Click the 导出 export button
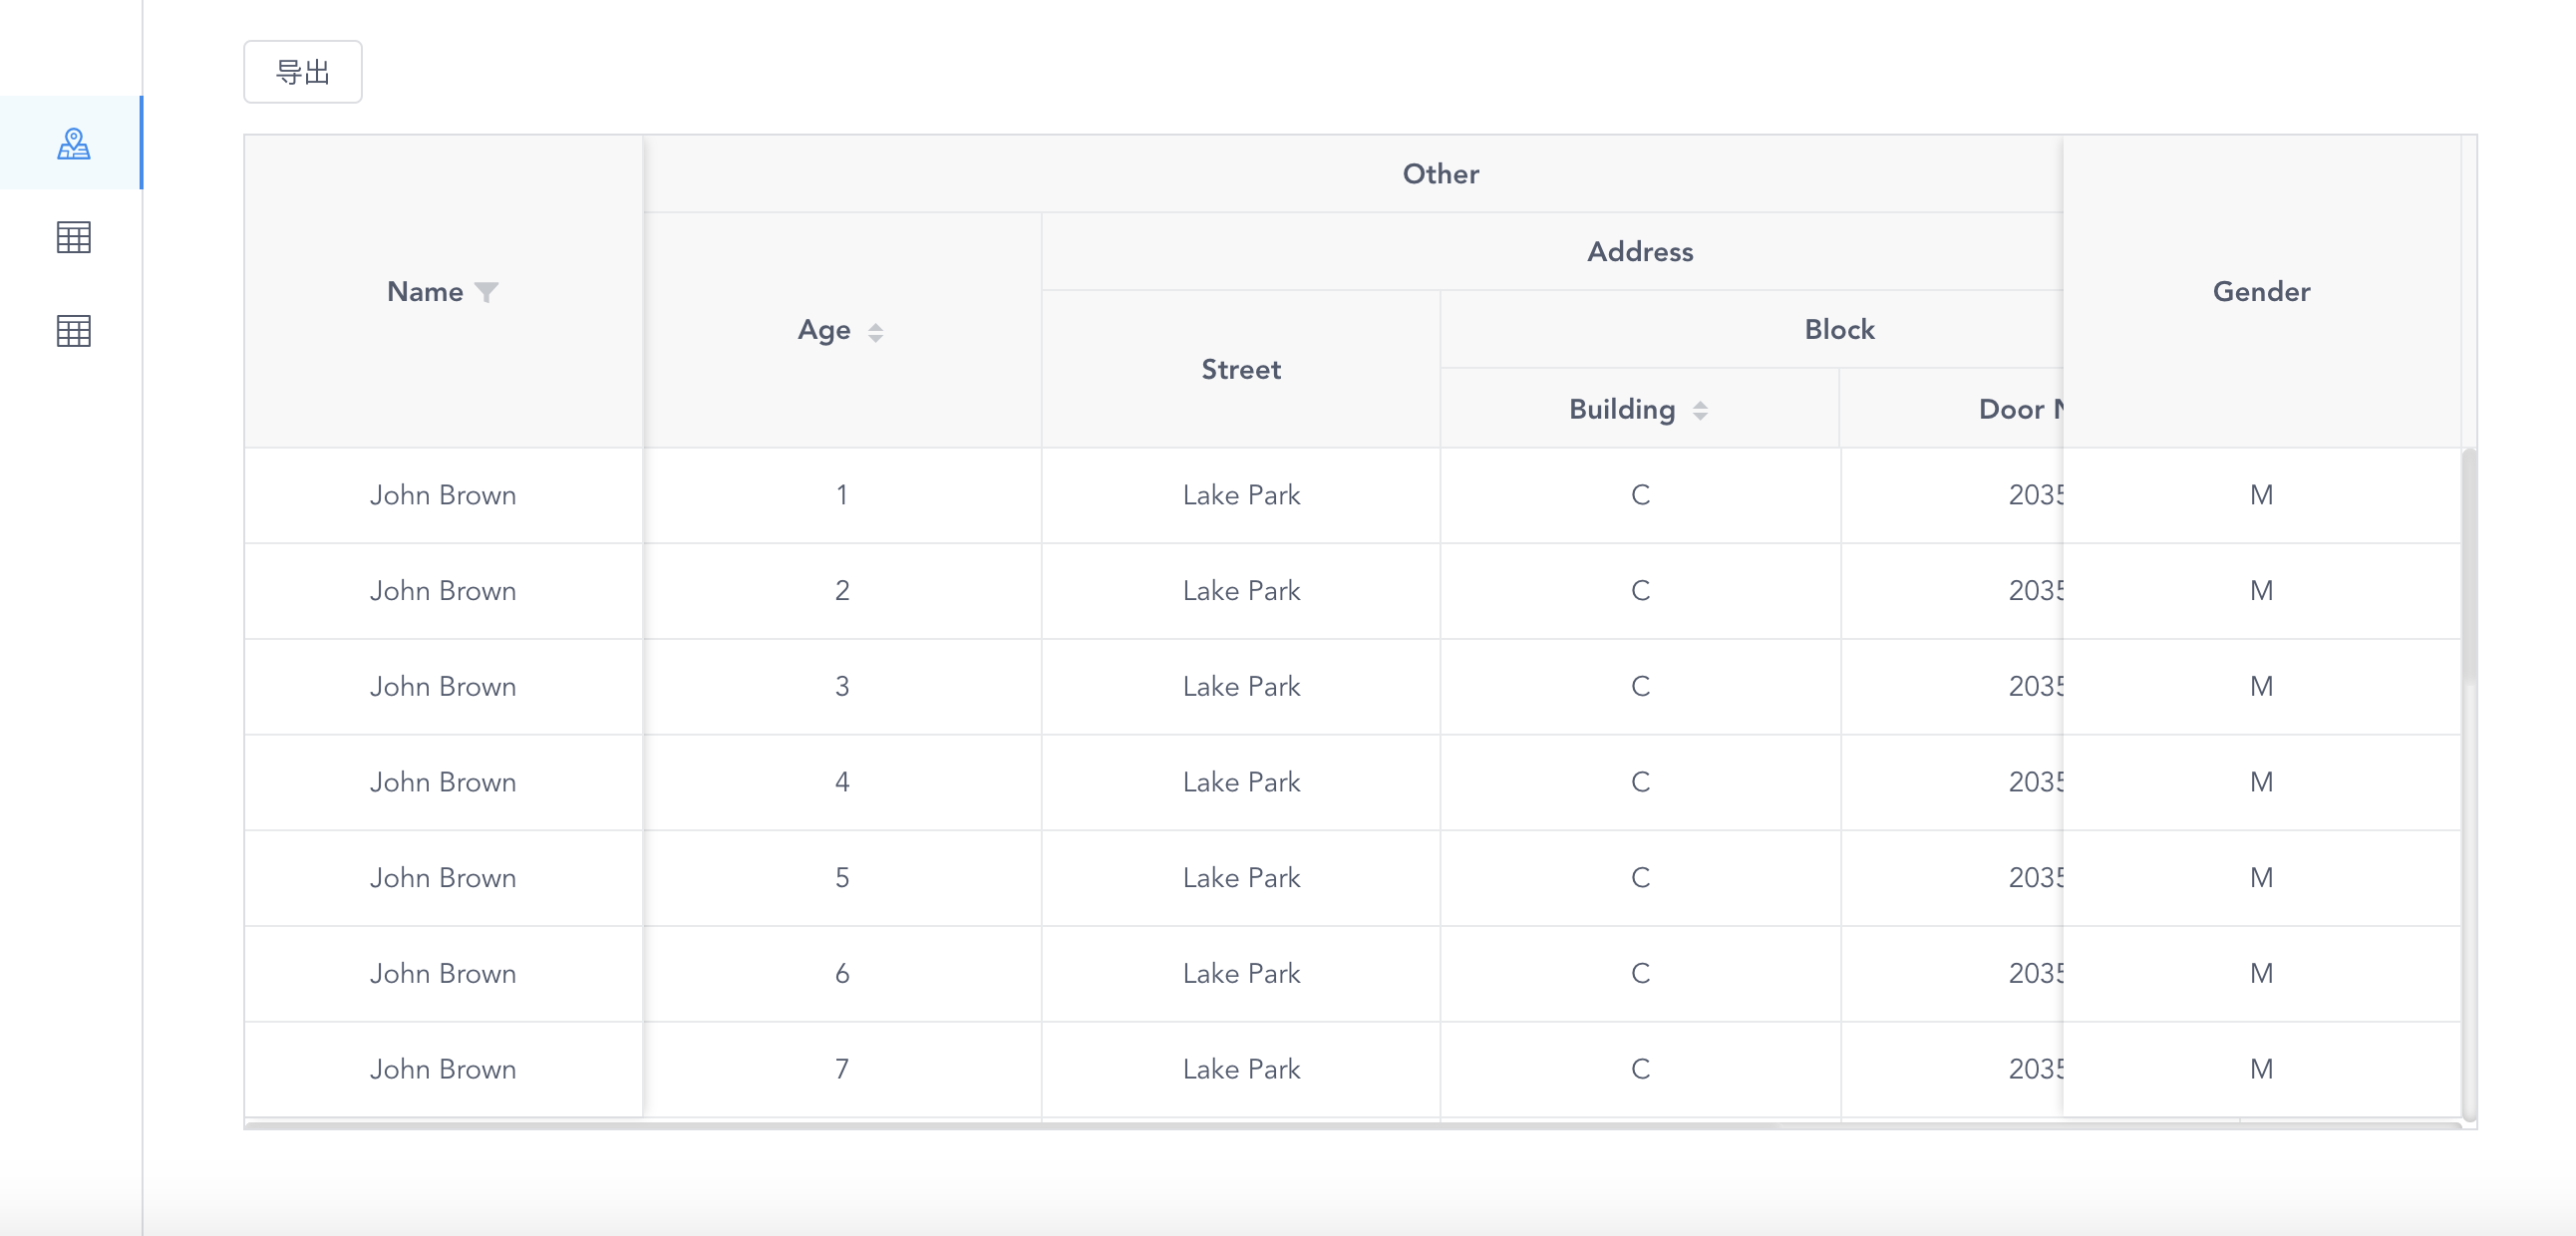The width and height of the screenshot is (2576, 1236). click(302, 72)
